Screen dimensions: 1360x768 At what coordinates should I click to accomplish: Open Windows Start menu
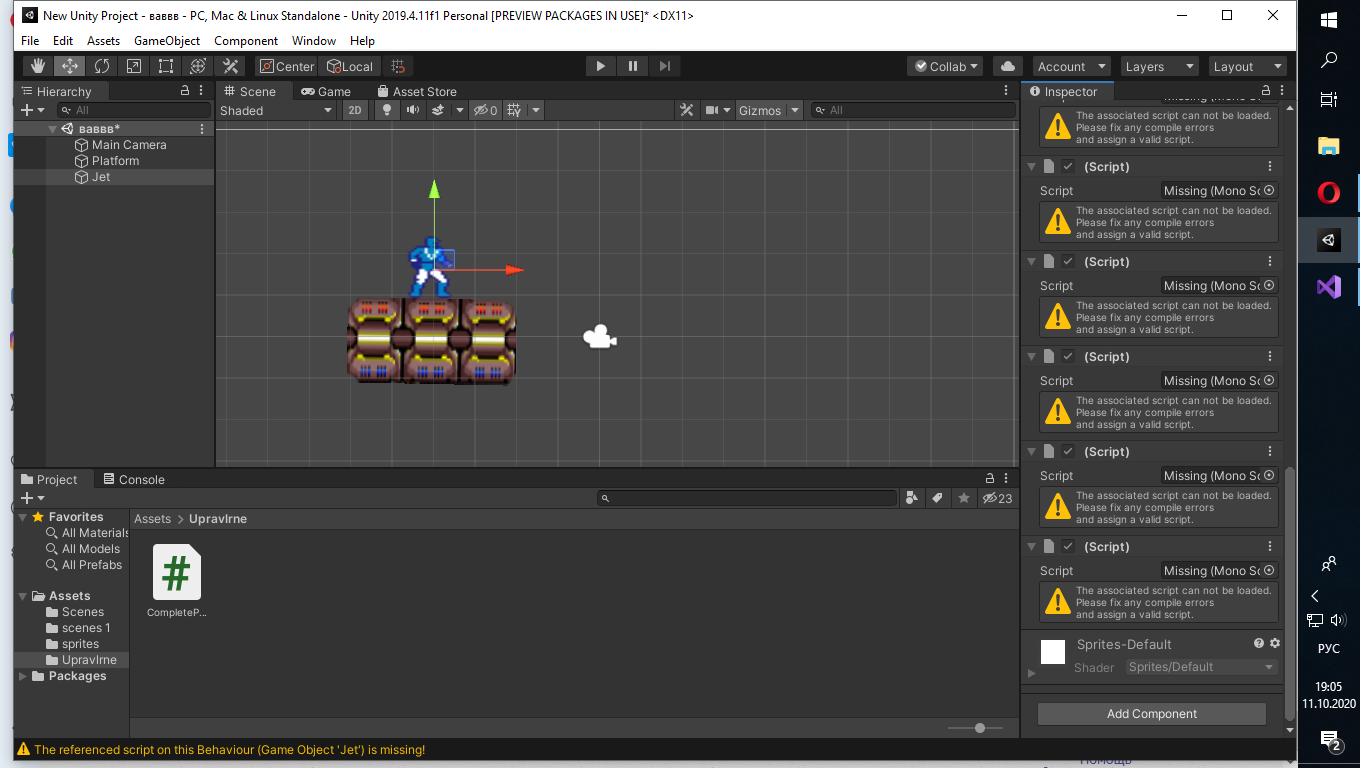coord(1328,20)
